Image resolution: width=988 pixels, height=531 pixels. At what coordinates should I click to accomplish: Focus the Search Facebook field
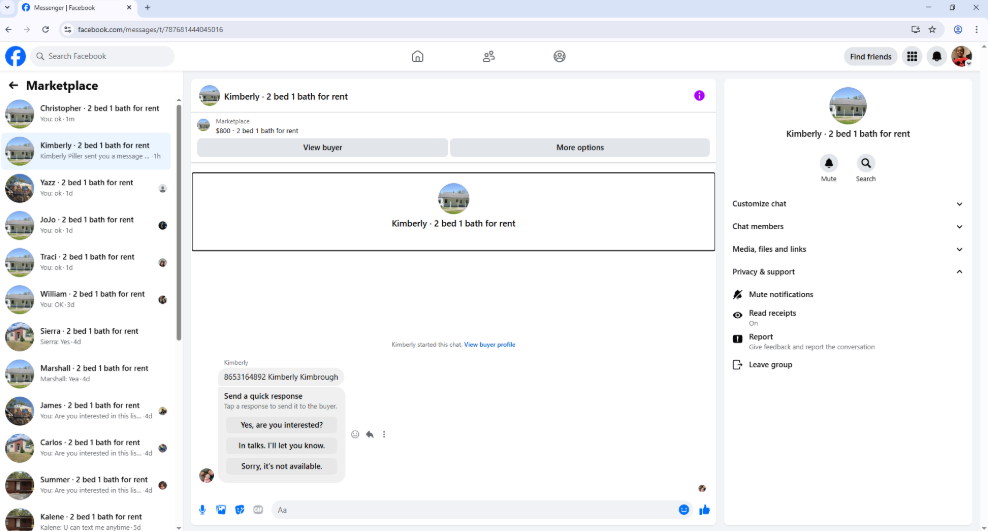tap(103, 56)
